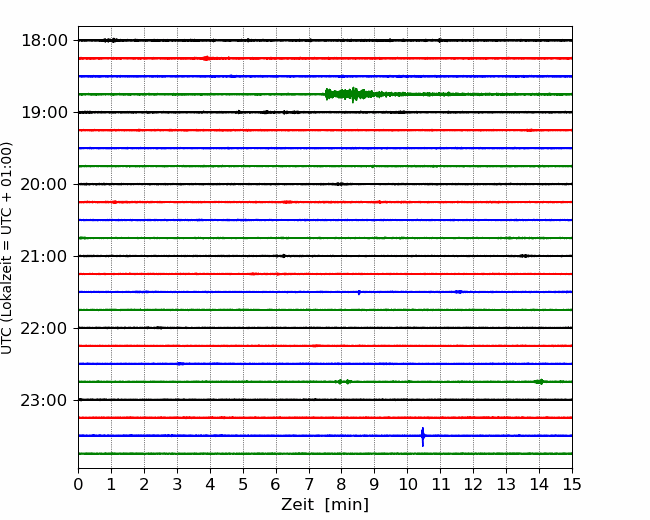Click the 23:00 time label on the y-axis
This screenshot has height=520, width=650.
pyautogui.click(x=44, y=400)
